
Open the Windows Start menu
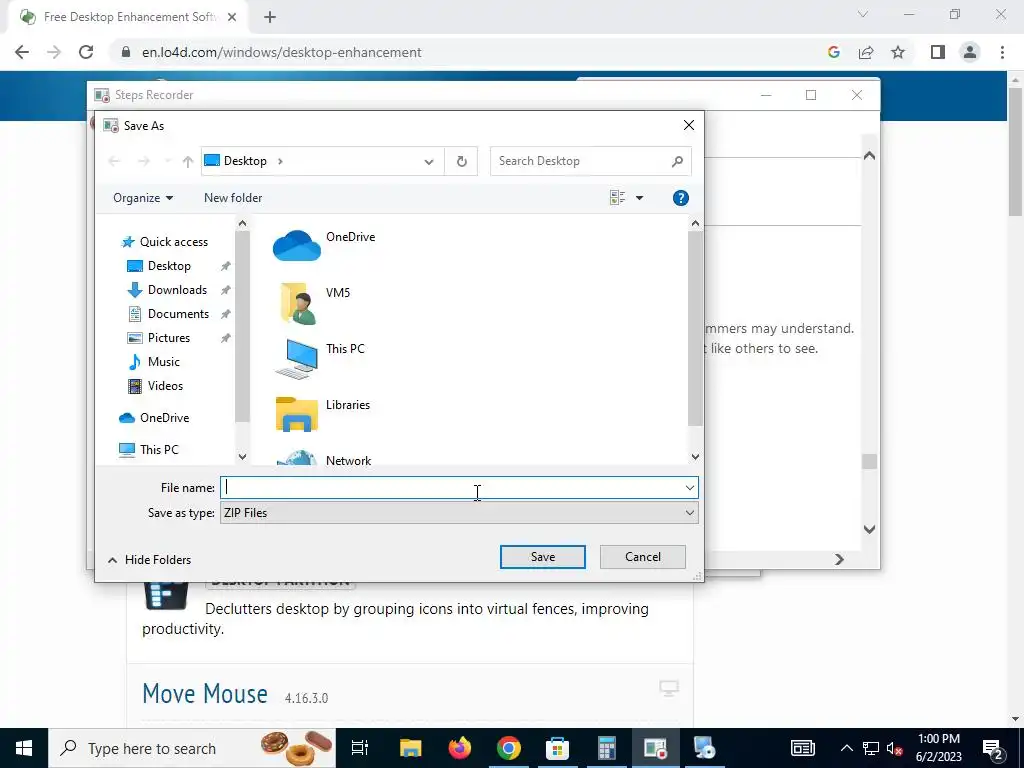(24, 748)
